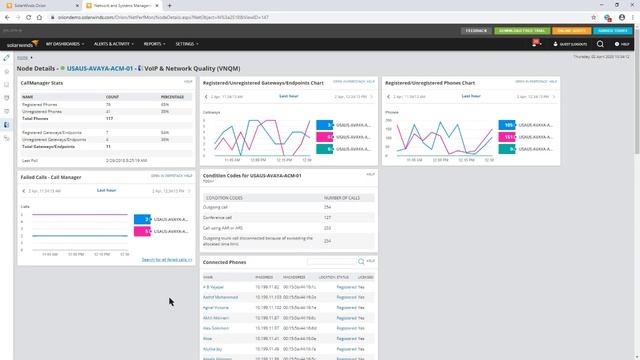The image size is (640, 360).
Task: Switch to the Network and Systems Manager tab
Action: point(122,6)
